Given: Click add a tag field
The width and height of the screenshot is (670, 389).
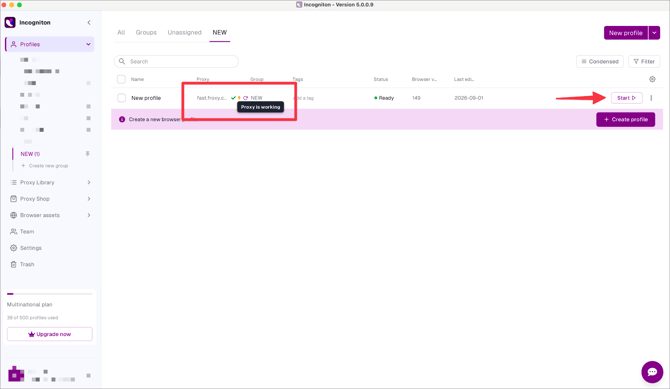Looking at the screenshot, I should point(303,98).
